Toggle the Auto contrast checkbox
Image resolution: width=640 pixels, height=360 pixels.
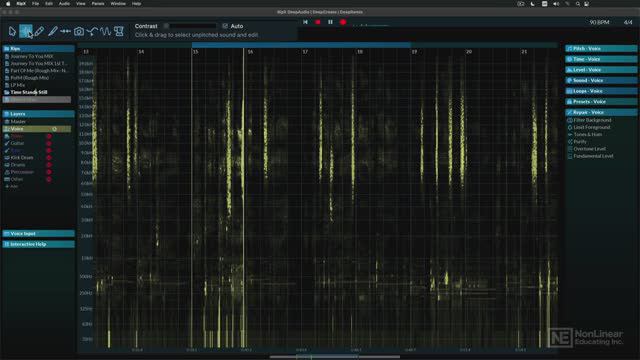225,26
